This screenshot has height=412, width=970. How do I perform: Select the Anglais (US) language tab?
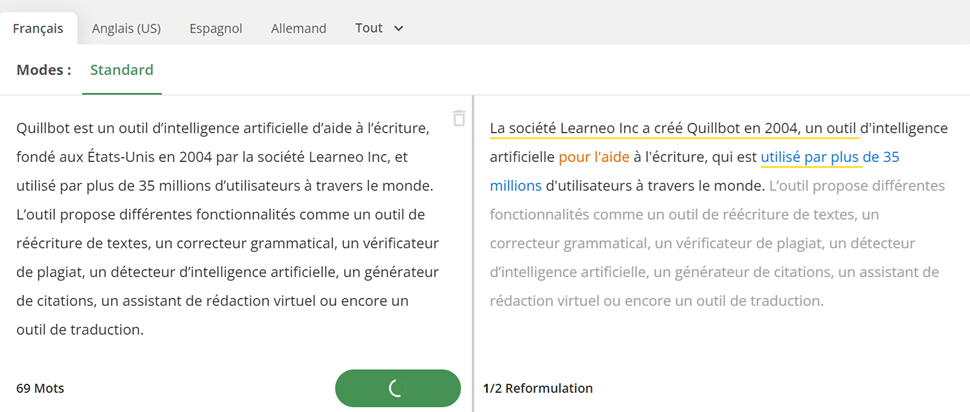[x=126, y=28]
